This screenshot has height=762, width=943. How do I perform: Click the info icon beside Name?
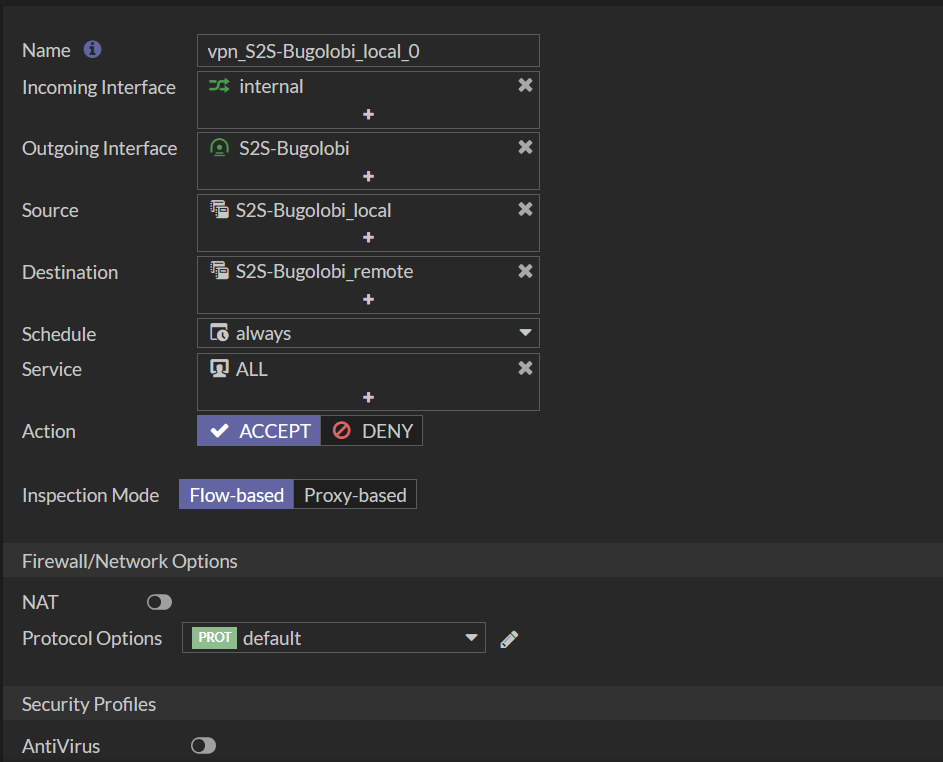pyautogui.click(x=92, y=50)
